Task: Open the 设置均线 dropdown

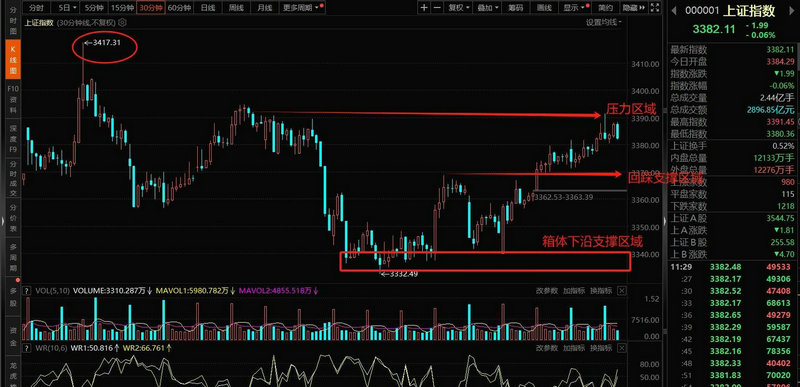Action: [x=604, y=22]
